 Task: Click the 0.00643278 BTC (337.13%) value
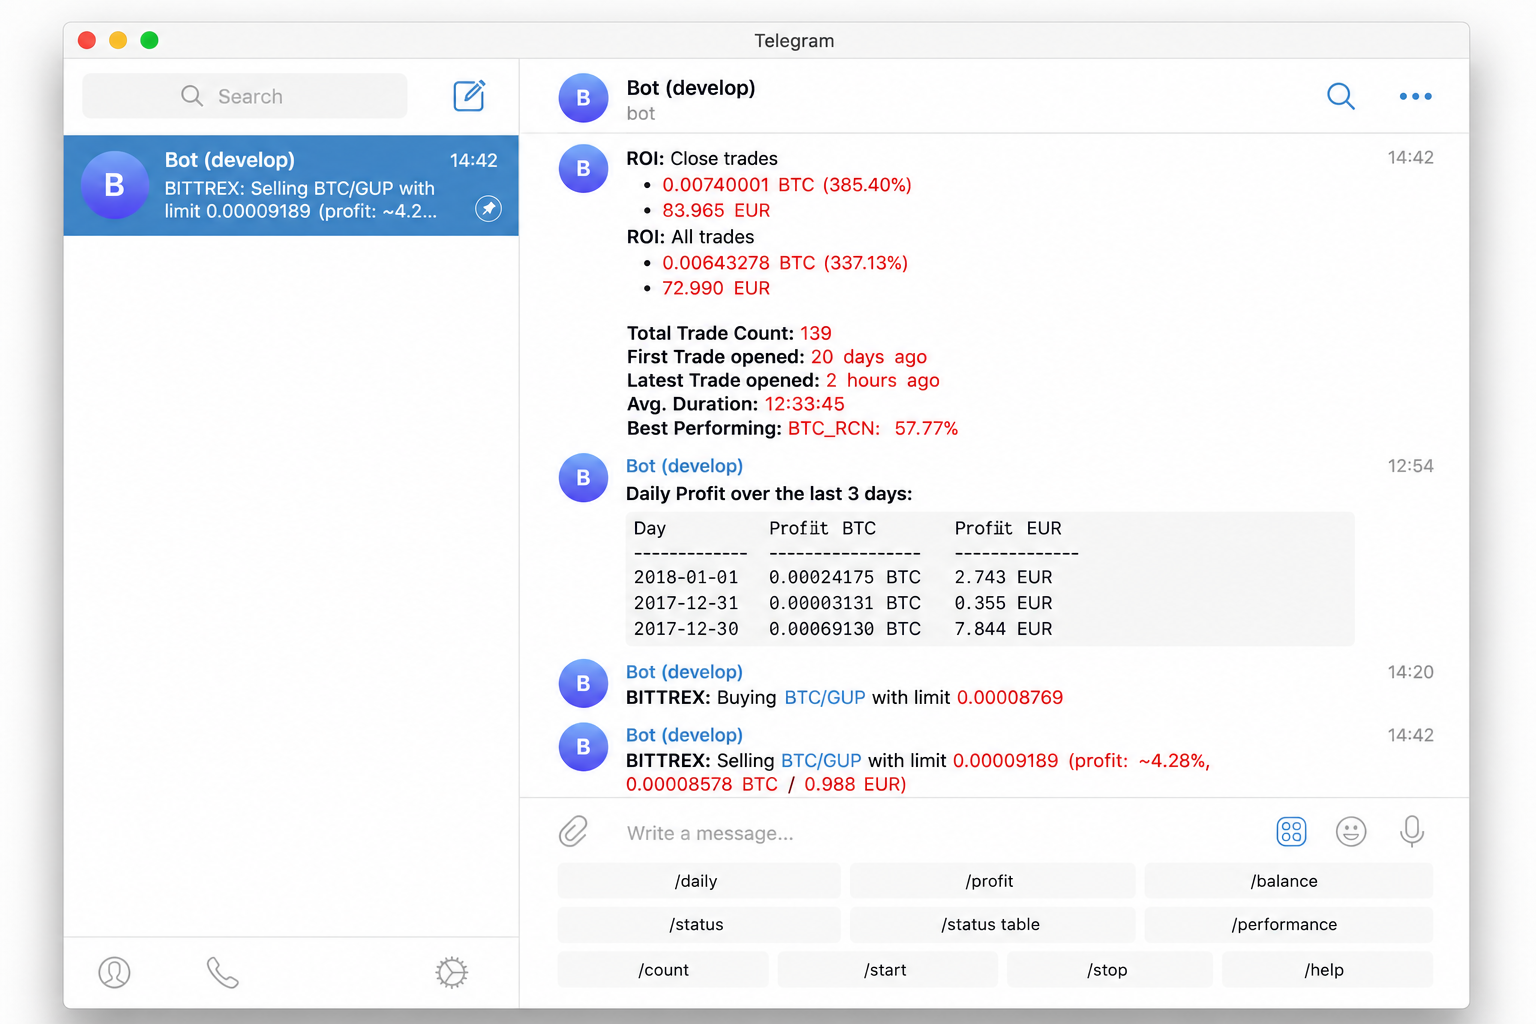pyautogui.click(x=785, y=263)
